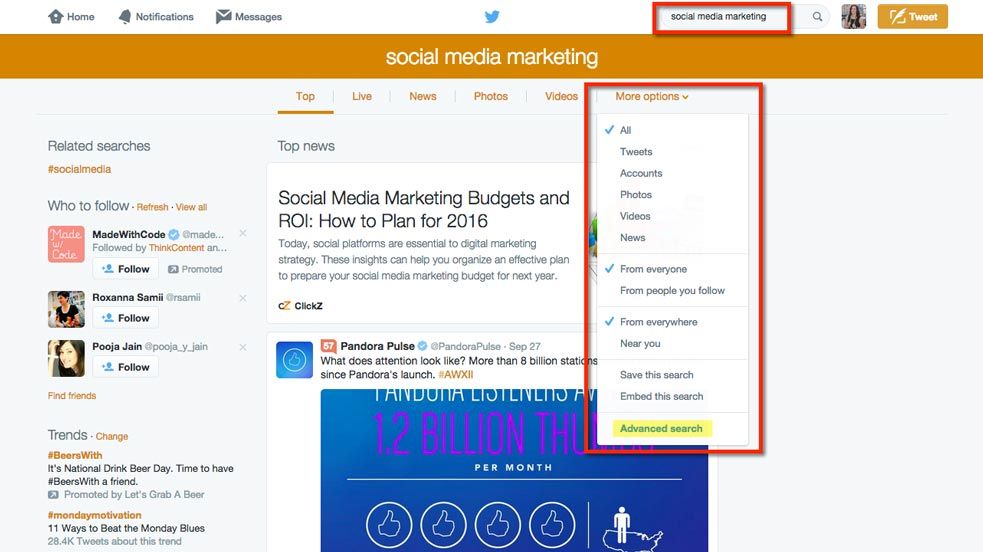The height and width of the screenshot is (552, 983).
Task: Click the search magnifier icon
Action: point(817,17)
